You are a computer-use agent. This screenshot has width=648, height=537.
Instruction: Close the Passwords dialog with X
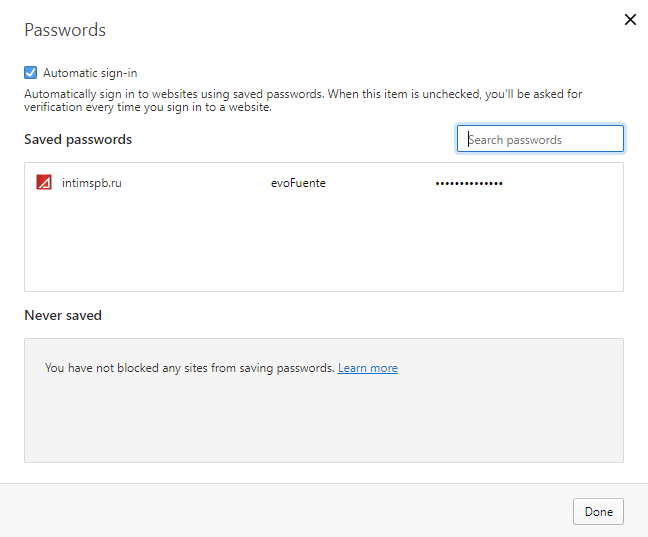[630, 20]
